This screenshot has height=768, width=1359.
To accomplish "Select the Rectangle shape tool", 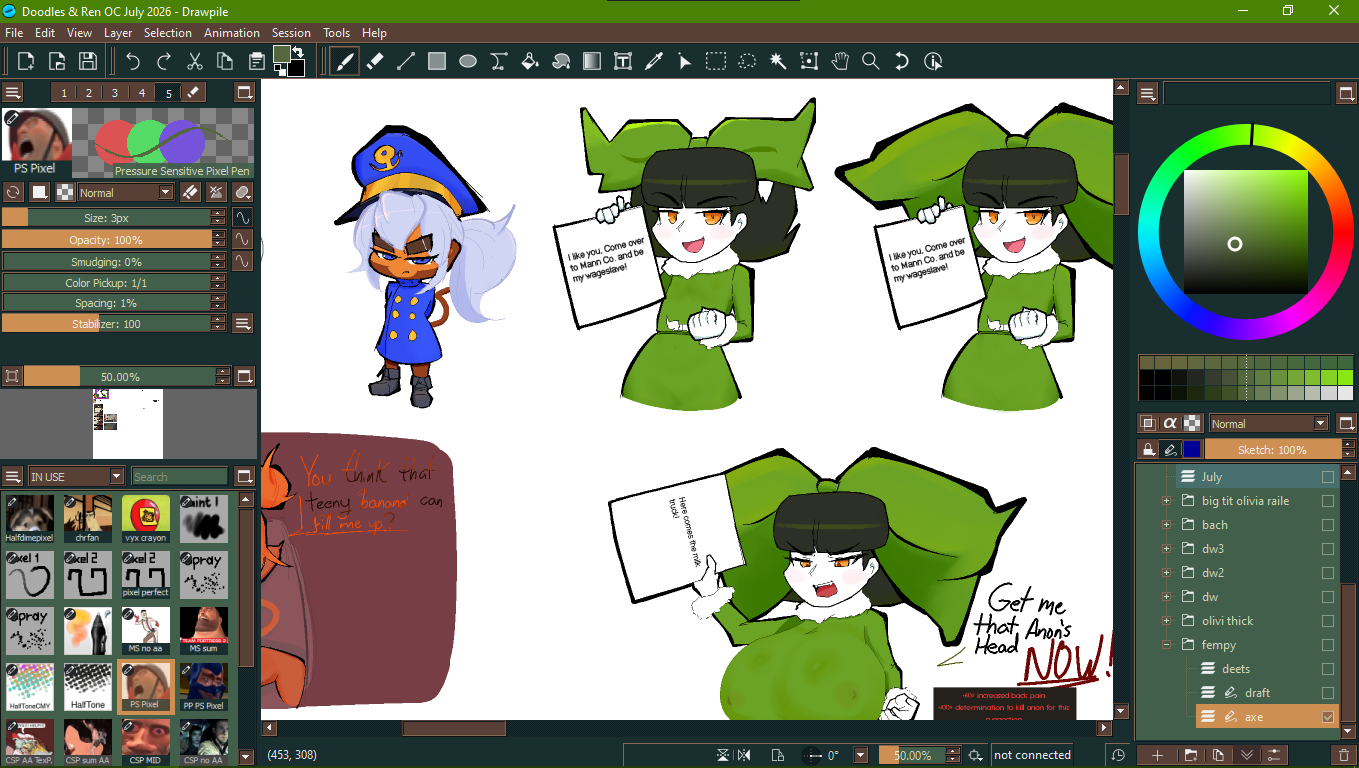I will tap(437, 61).
